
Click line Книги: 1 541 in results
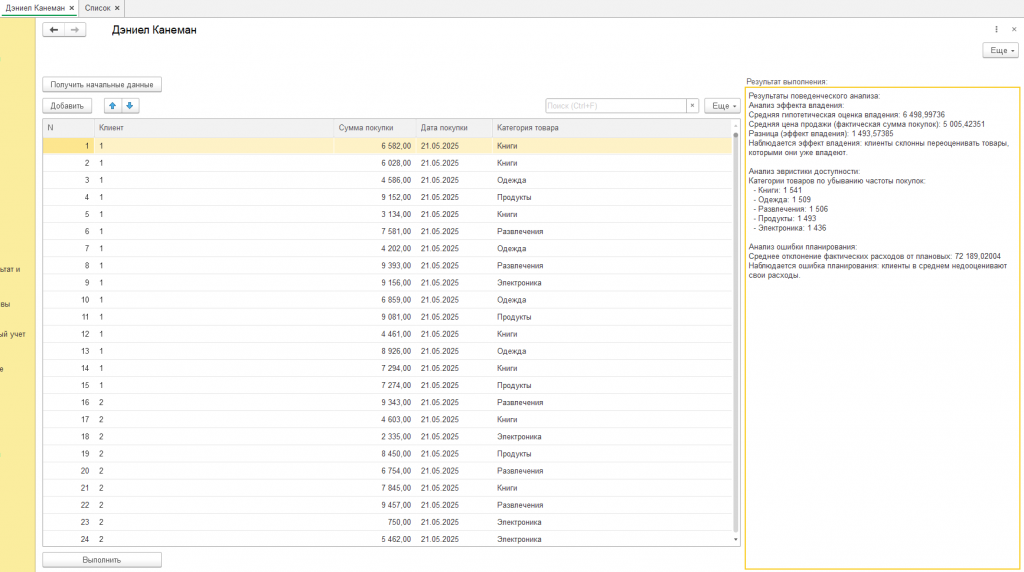pyautogui.click(x=780, y=191)
